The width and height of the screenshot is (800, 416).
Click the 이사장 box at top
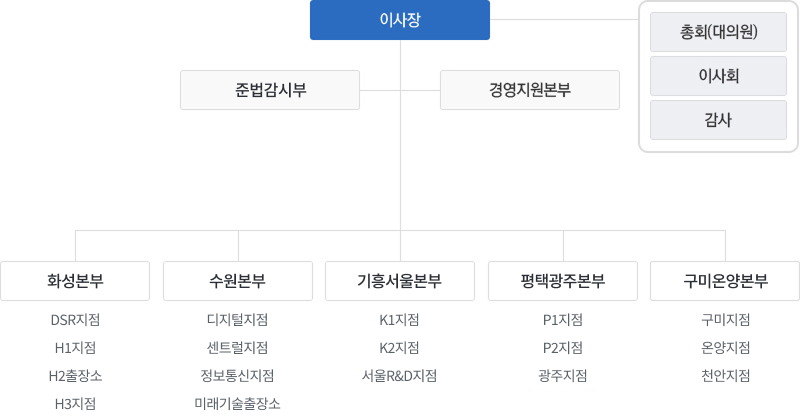400,20
